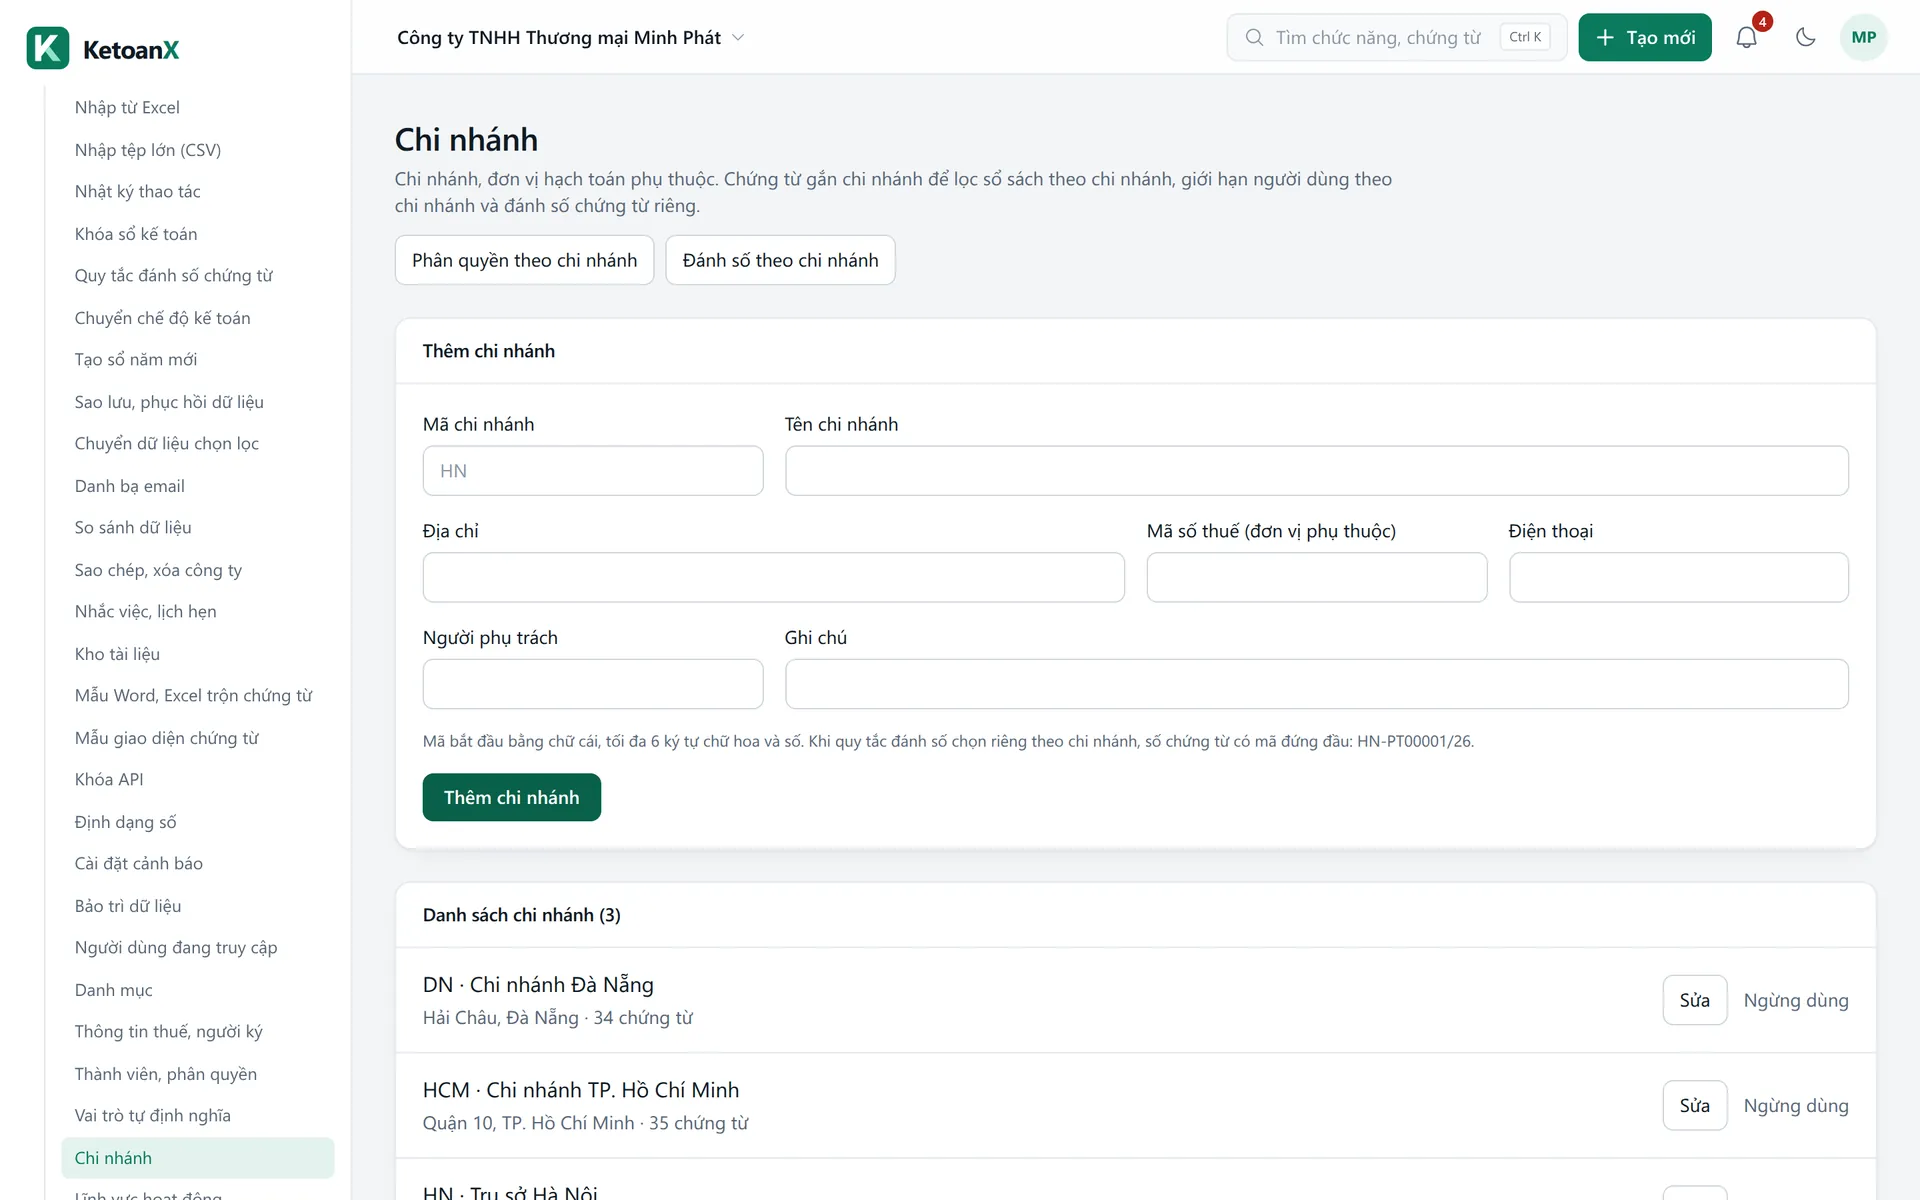The width and height of the screenshot is (1920, 1200).
Task: Open Sao lưu, phục hồi dữ liệu
Action: click(x=198, y=401)
